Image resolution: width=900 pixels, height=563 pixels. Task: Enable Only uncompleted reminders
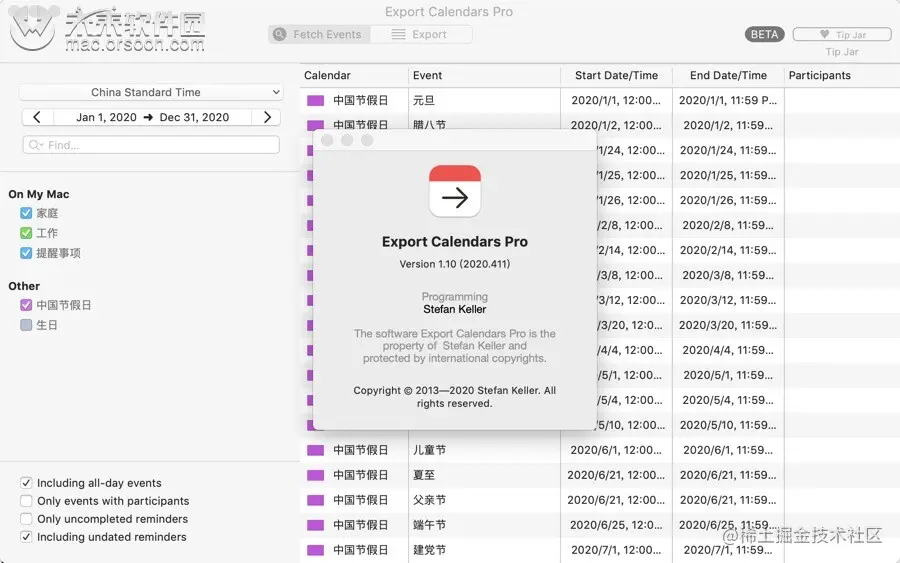(26, 519)
